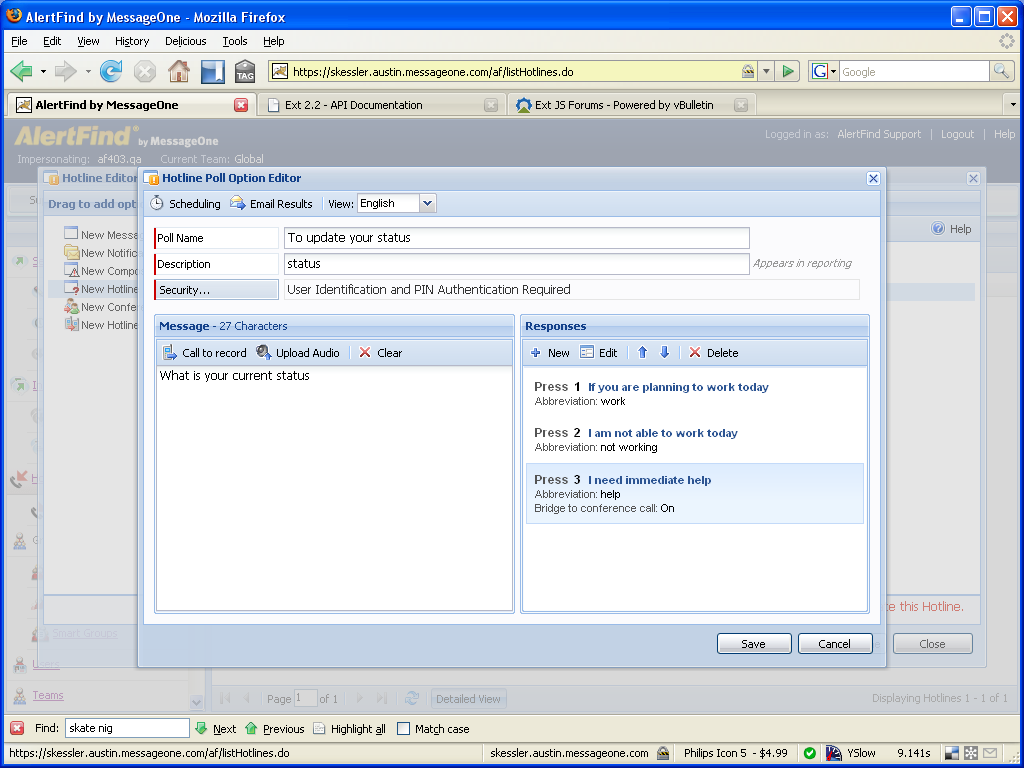
Task: Edit the selected response
Action: (599, 353)
